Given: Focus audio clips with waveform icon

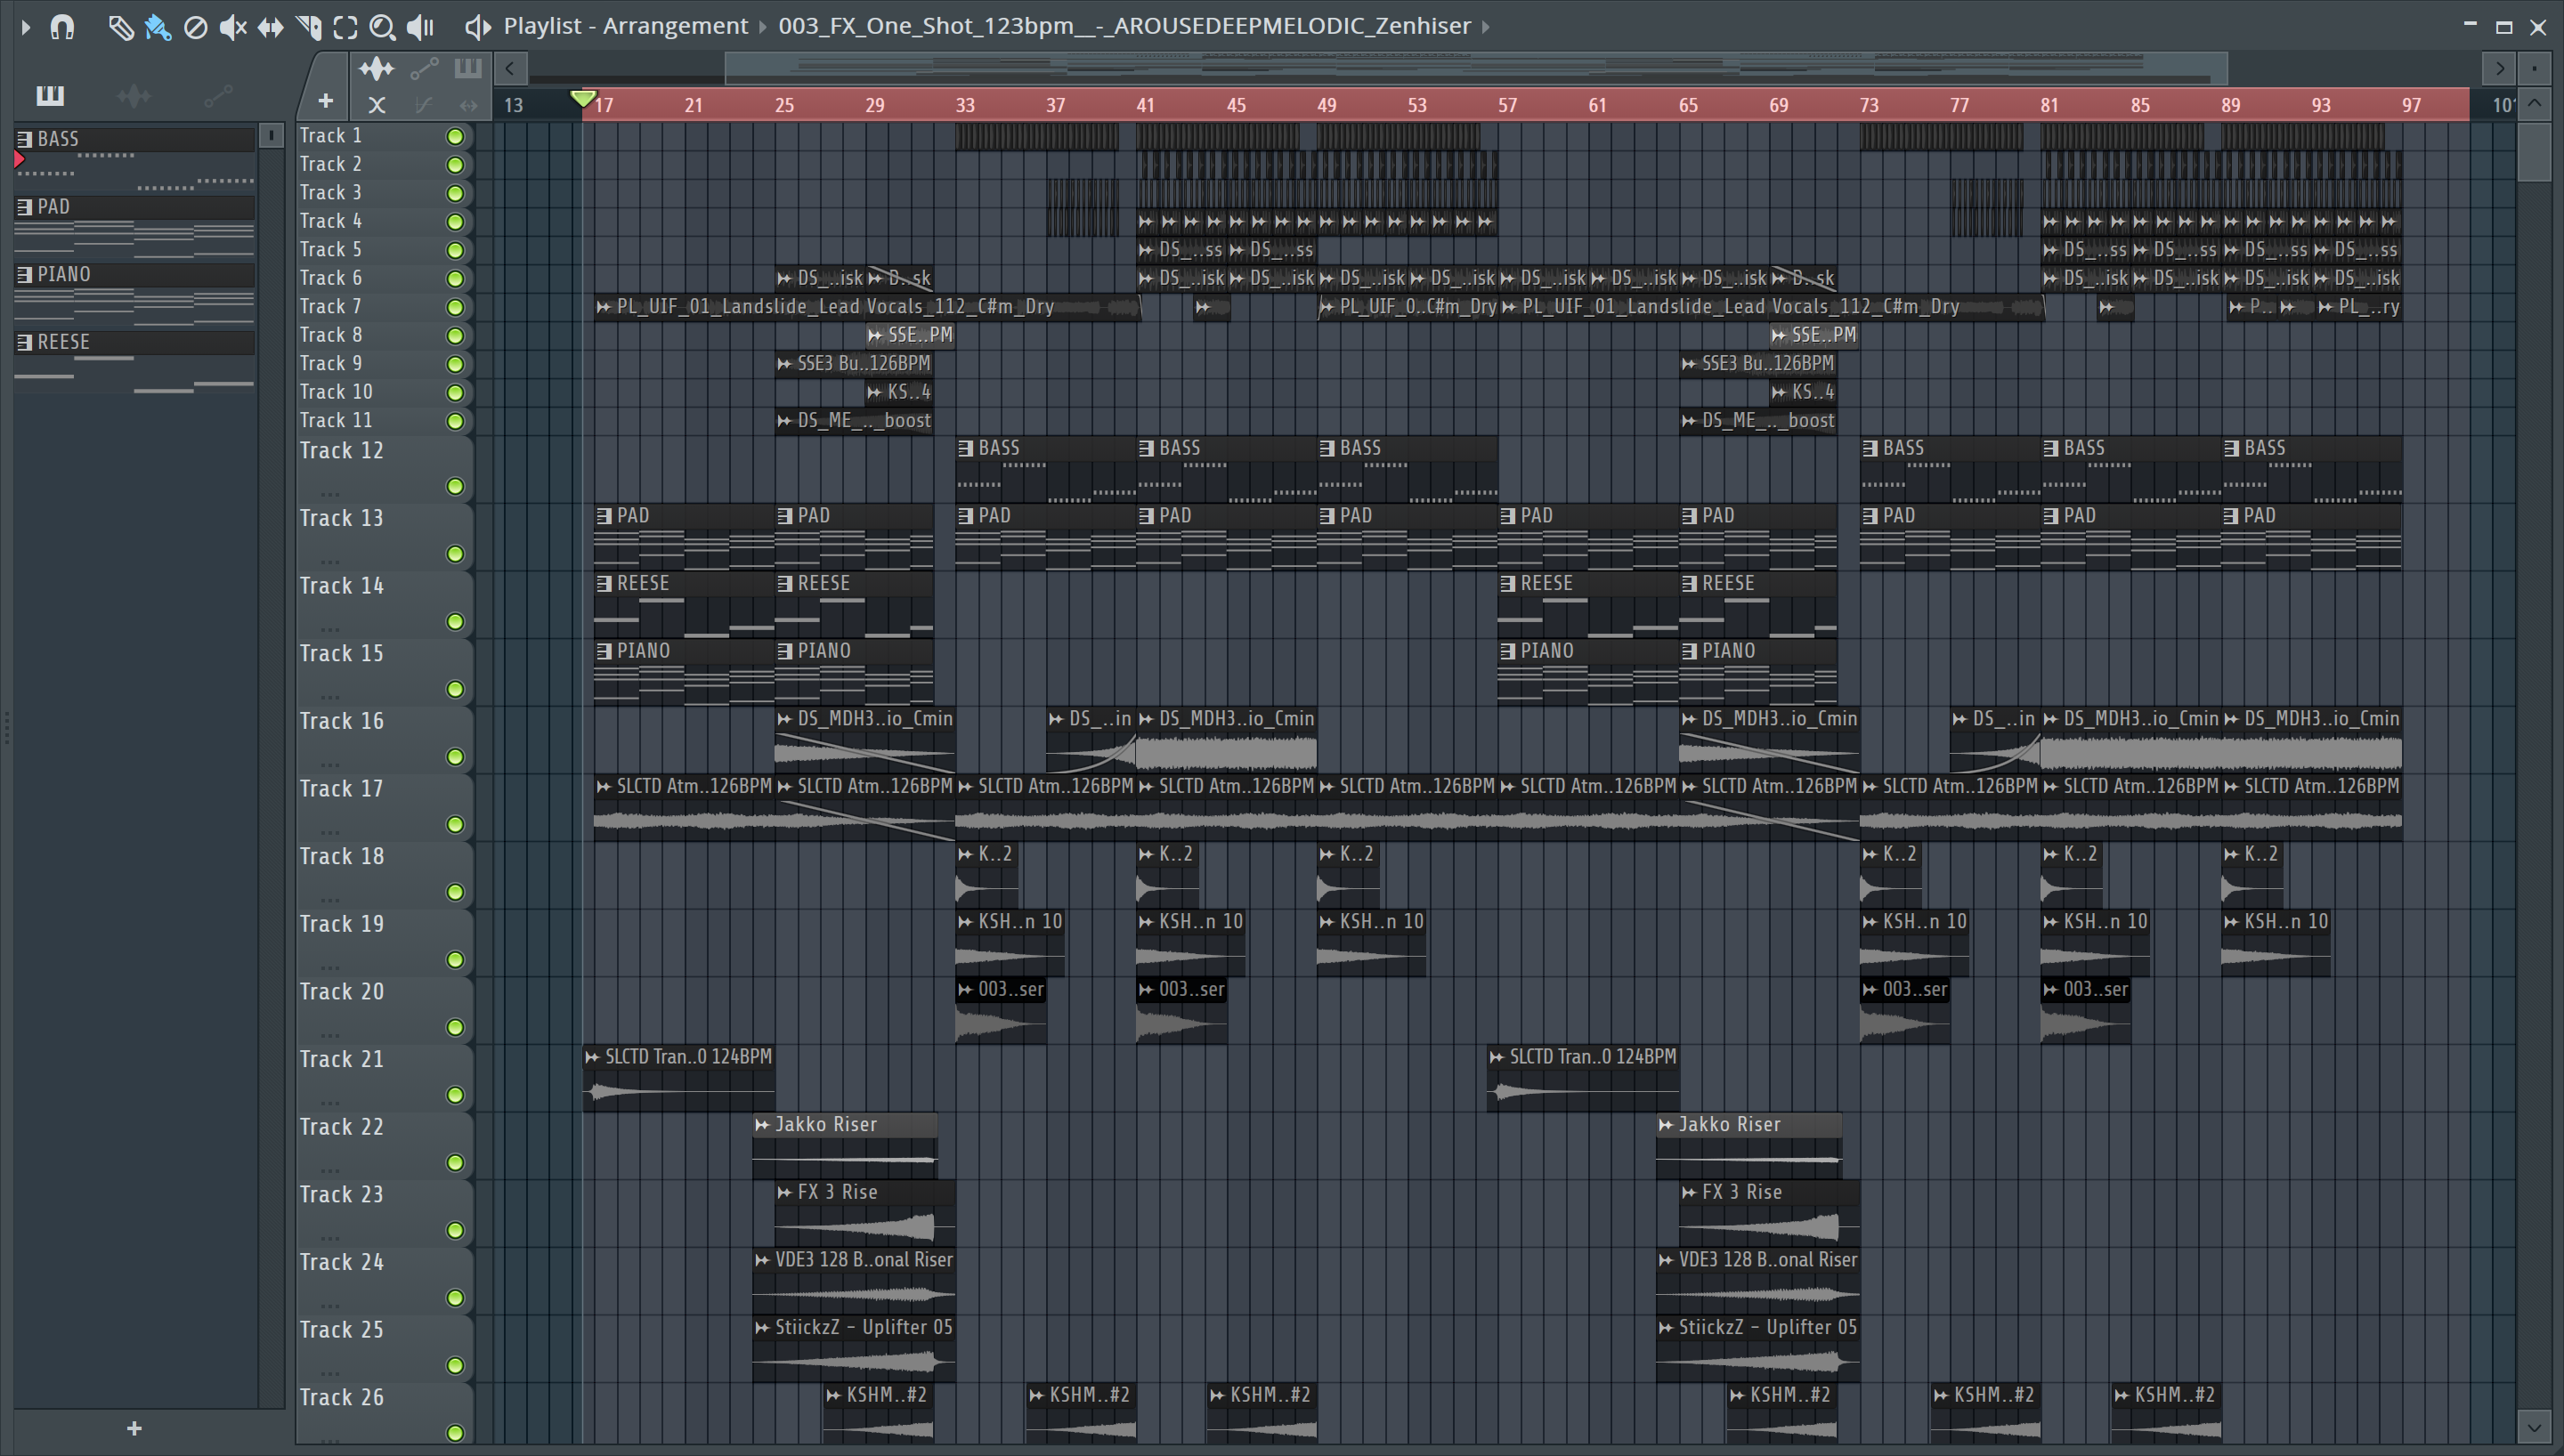Looking at the screenshot, I should [376, 69].
